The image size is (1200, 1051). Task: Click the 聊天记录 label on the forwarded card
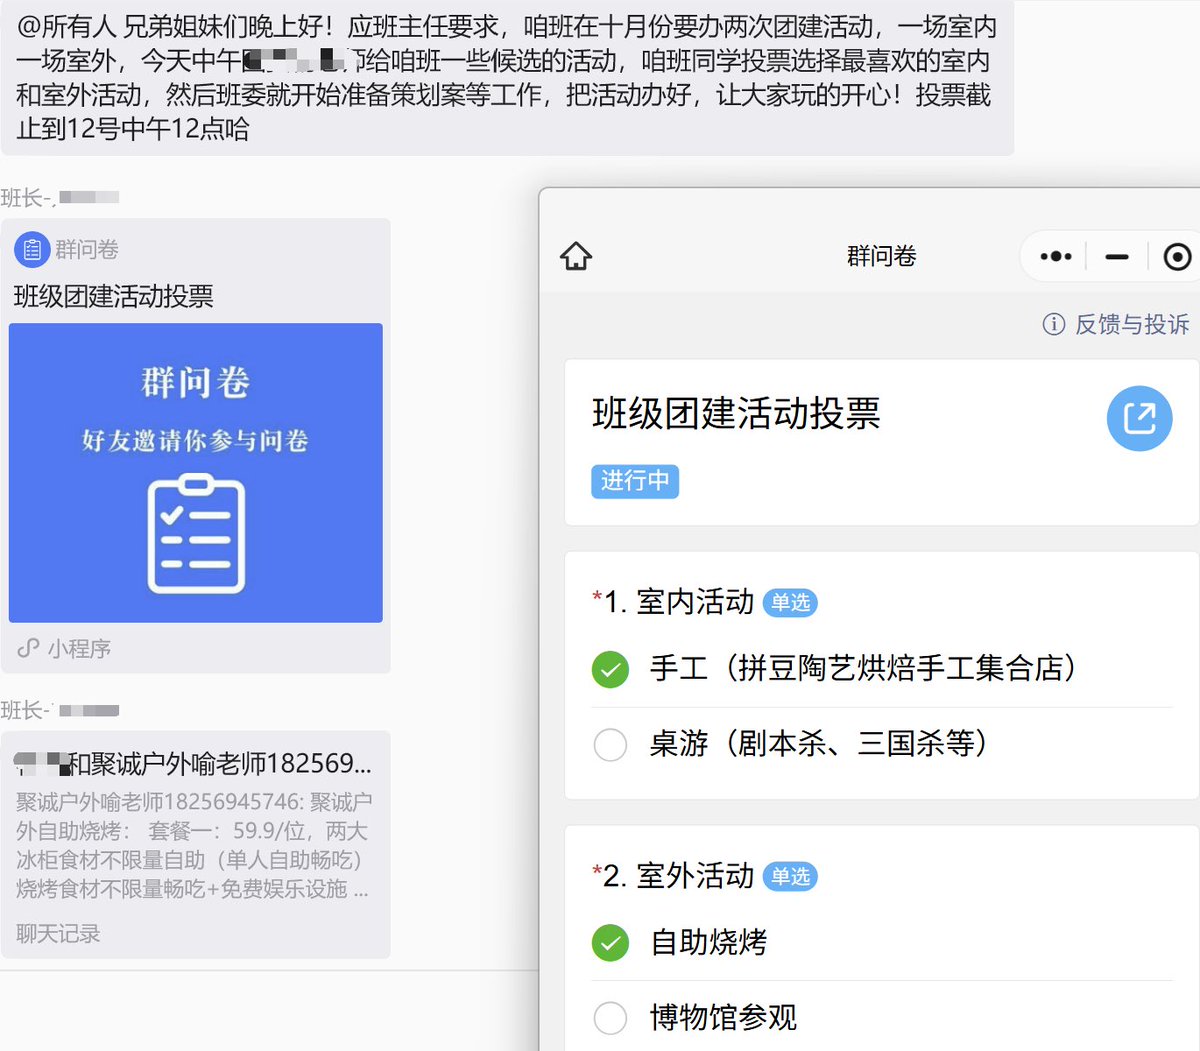pos(58,934)
